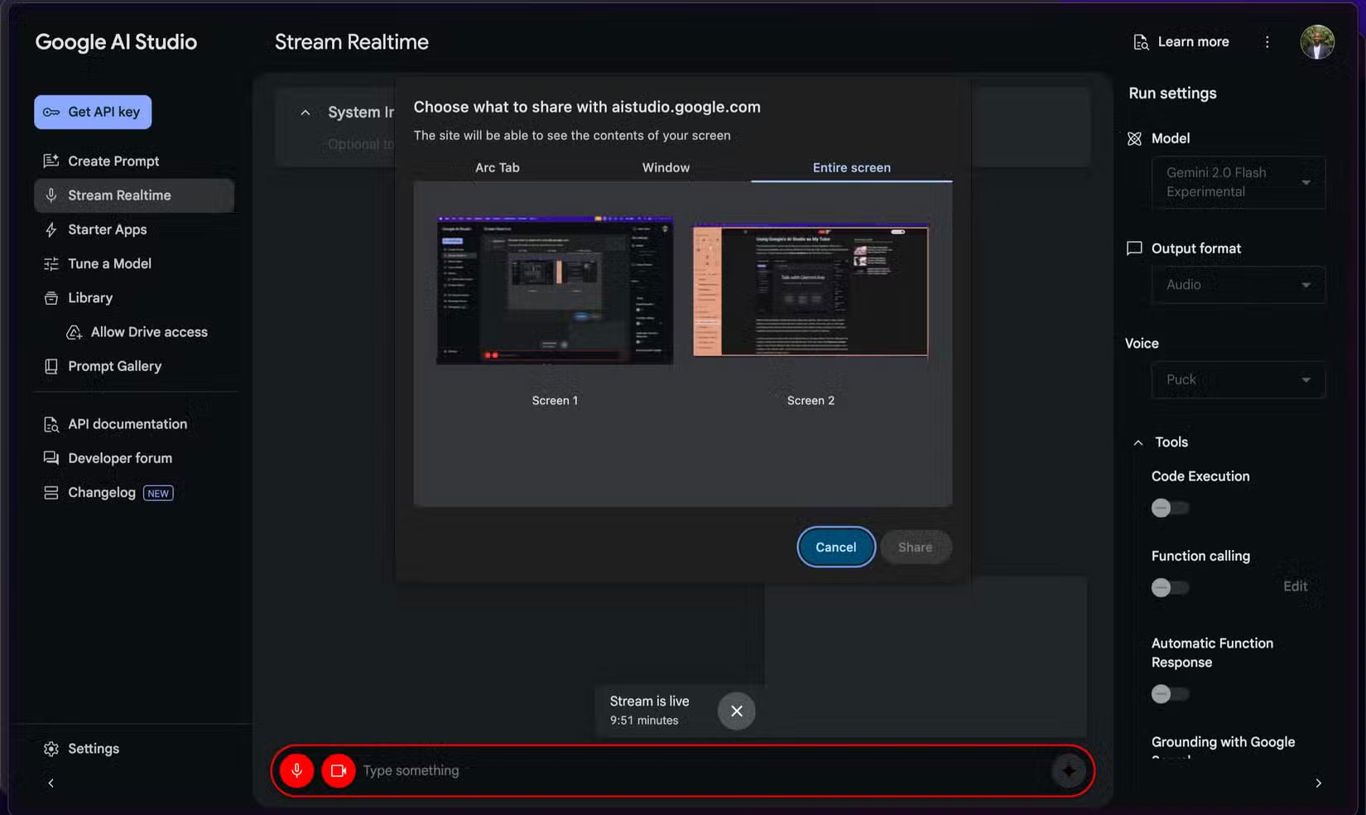The image size is (1366, 815).
Task: Click the red camera icon near the input bar
Action: click(x=338, y=770)
